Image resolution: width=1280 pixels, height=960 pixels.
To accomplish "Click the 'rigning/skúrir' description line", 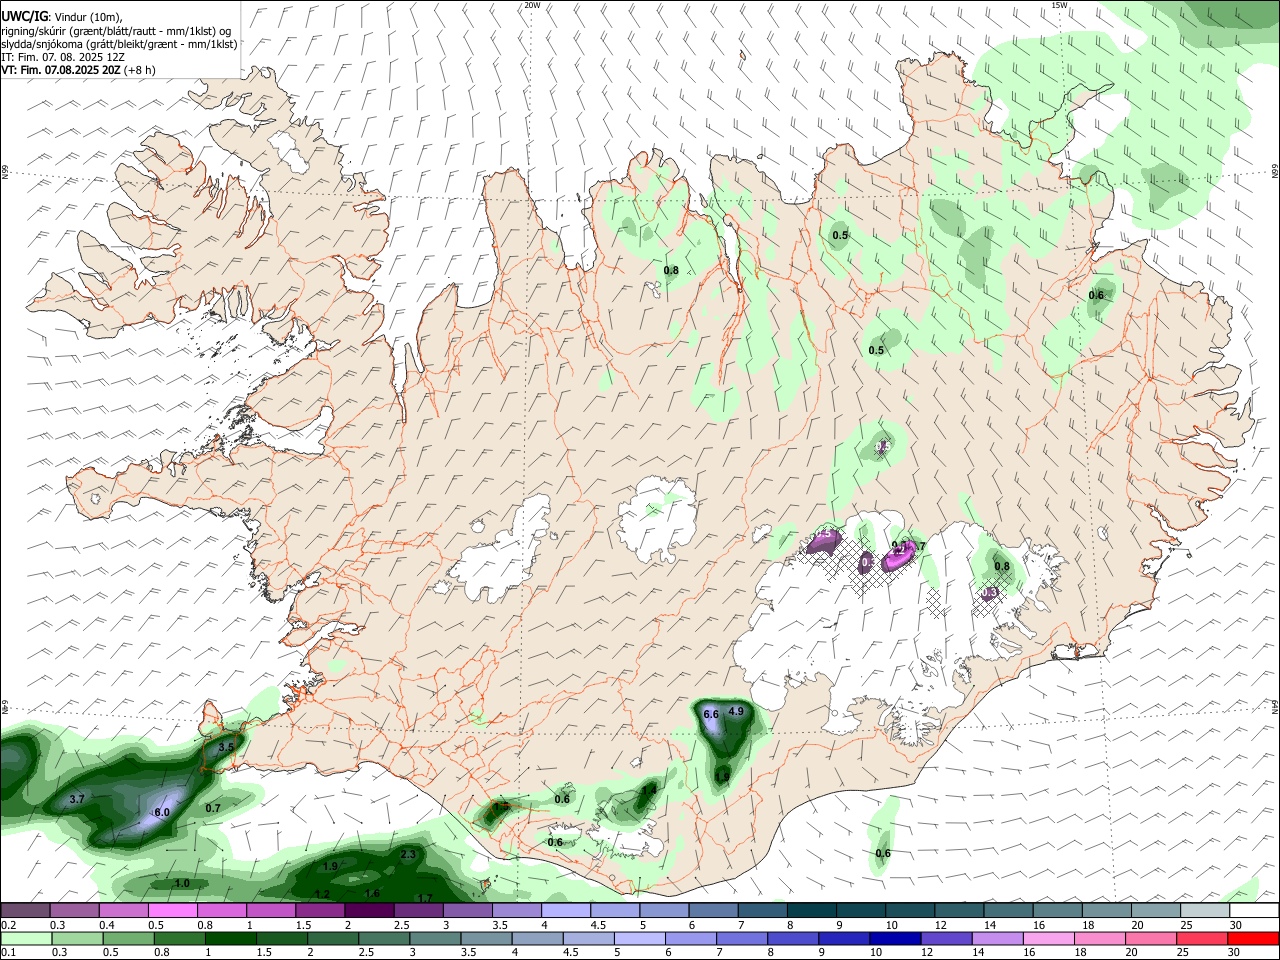I will [x=116, y=31].
